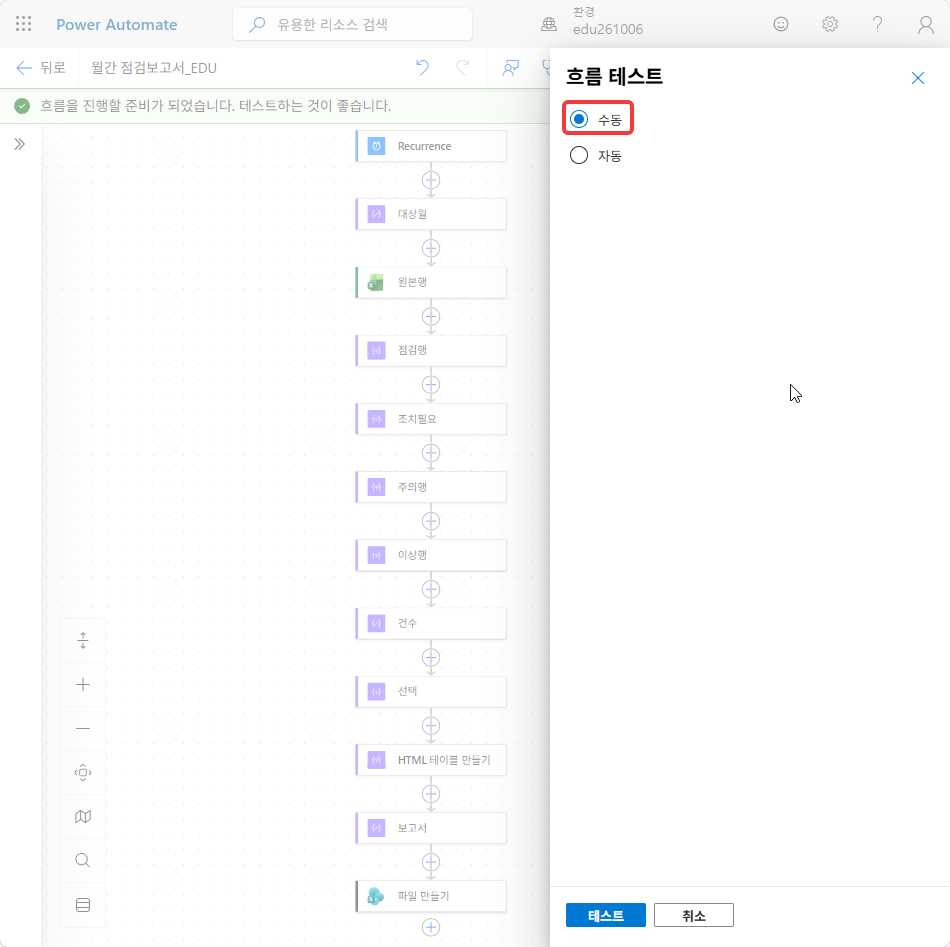Select the 주의행 action card
The height and width of the screenshot is (947, 950).
tap(431, 487)
